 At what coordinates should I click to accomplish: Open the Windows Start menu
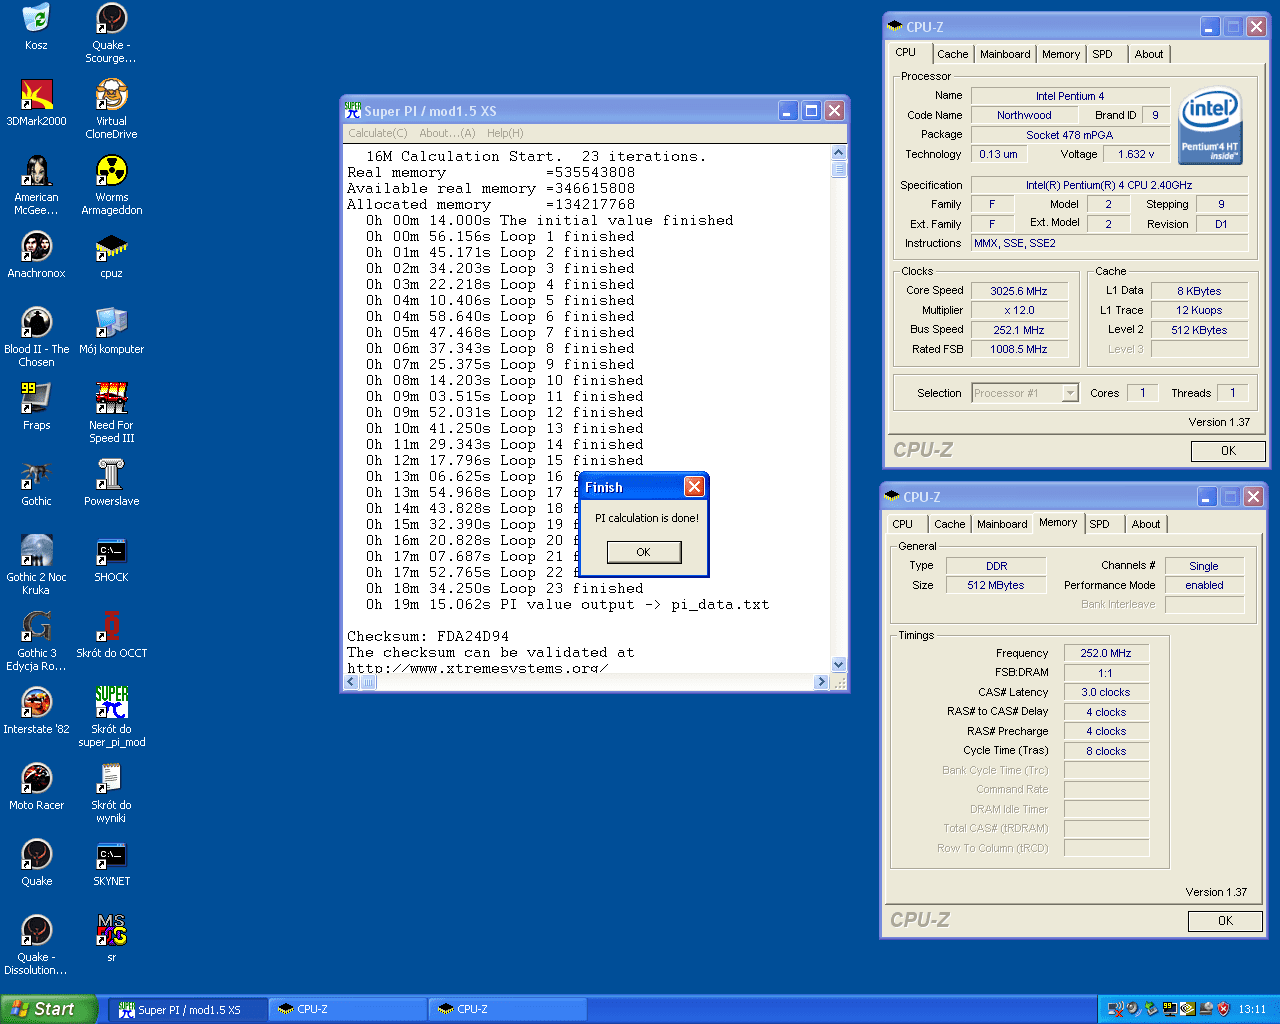[49, 1009]
